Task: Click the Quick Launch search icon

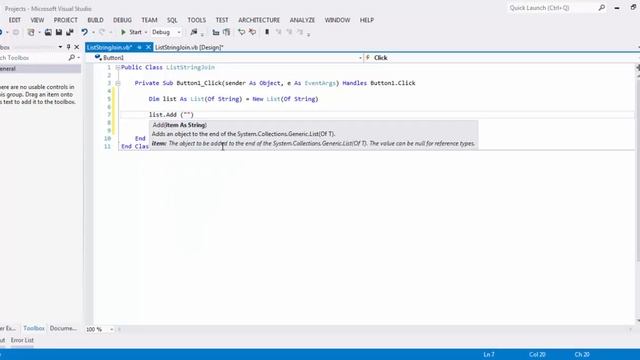Action: 602,8
